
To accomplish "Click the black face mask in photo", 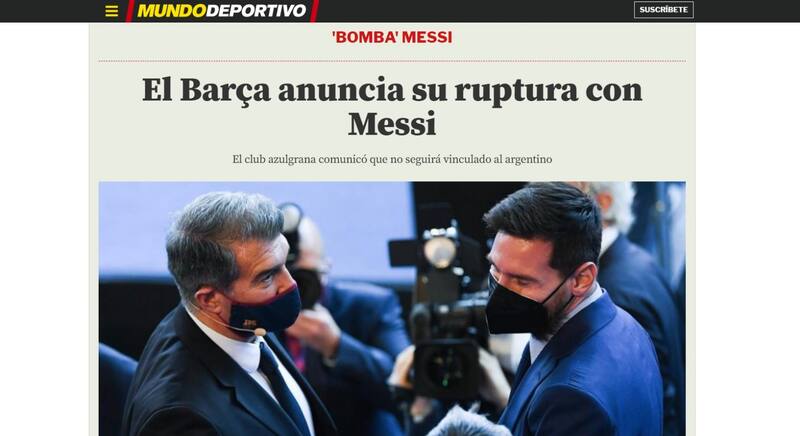I will tap(526, 304).
